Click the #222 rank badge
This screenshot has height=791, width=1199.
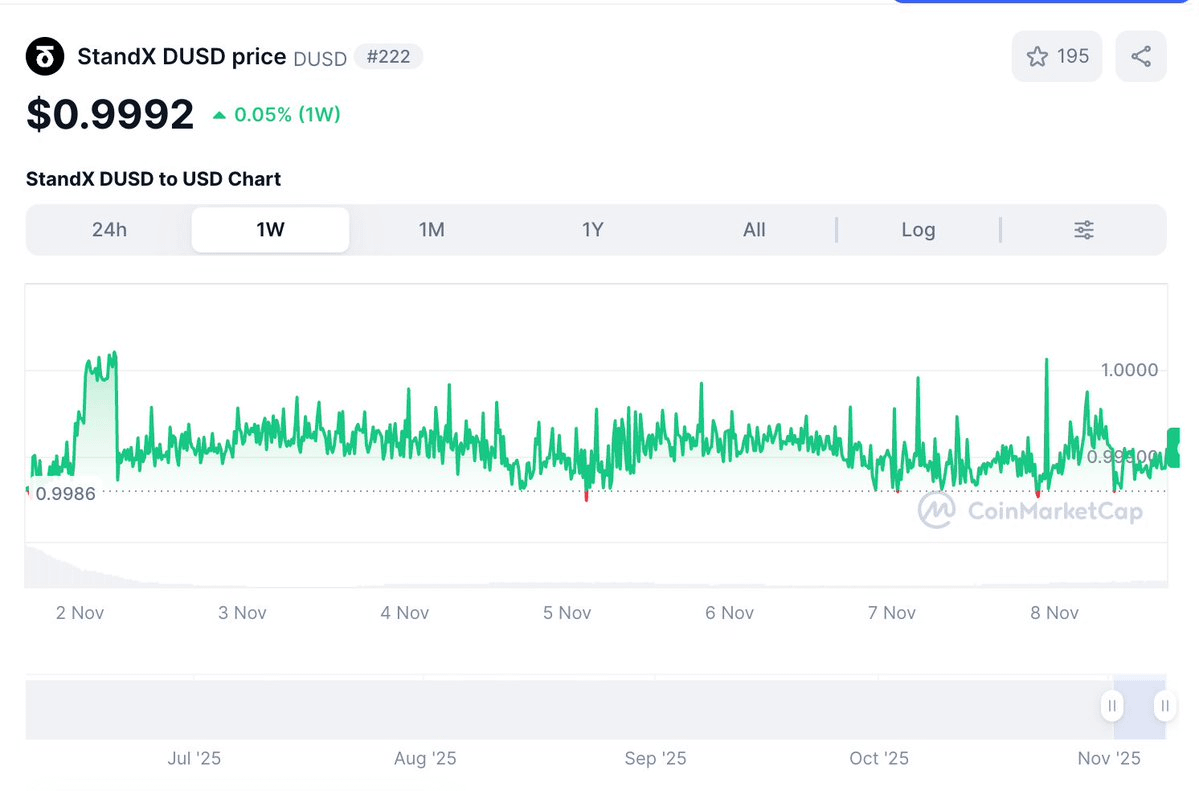pos(388,57)
